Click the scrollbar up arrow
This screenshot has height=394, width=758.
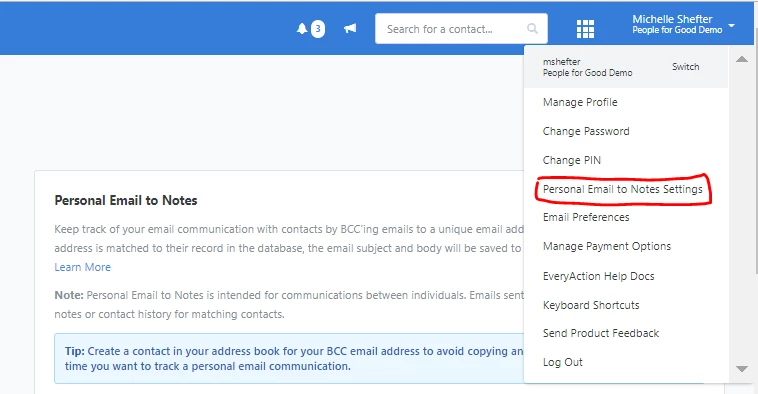tap(742, 59)
